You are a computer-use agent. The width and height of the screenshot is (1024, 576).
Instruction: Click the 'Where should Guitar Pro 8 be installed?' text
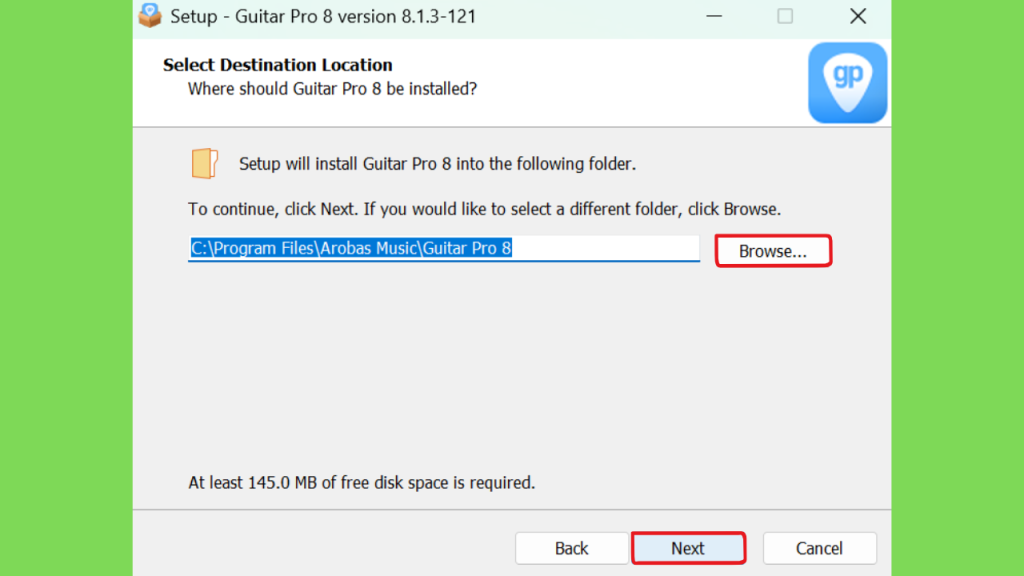pyautogui.click(x=332, y=89)
